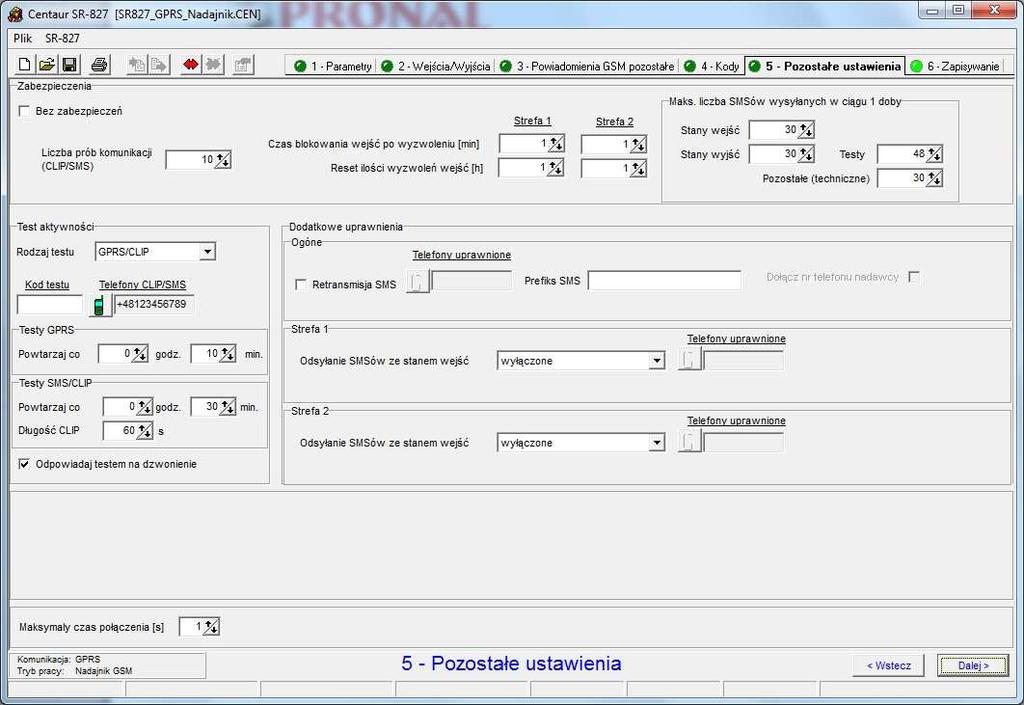The width and height of the screenshot is (1024, 705).
Task: Uncheck Odpowiadaj testem na dzwonienie
Action: tap(24, 464)
